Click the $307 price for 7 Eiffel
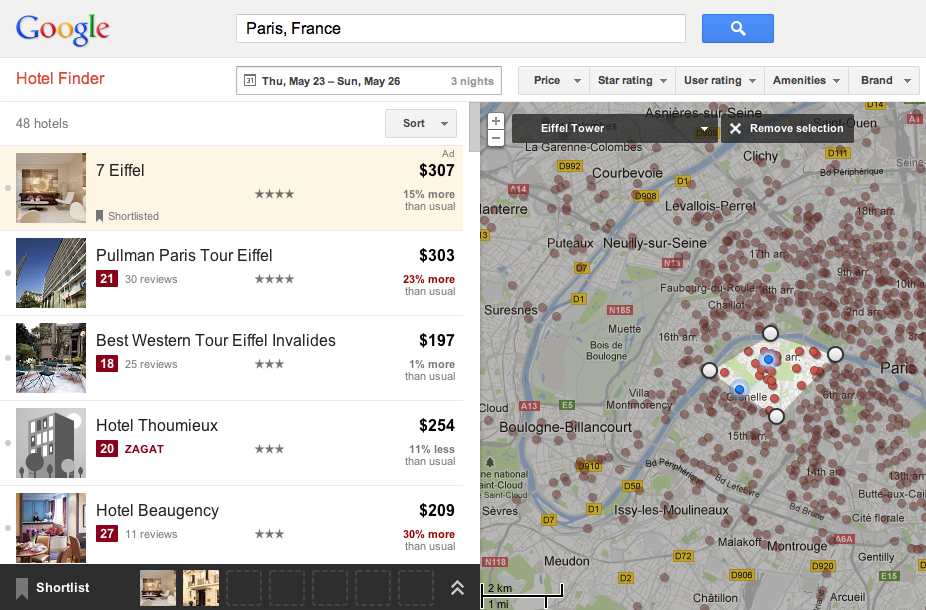 tap(437, 171)
